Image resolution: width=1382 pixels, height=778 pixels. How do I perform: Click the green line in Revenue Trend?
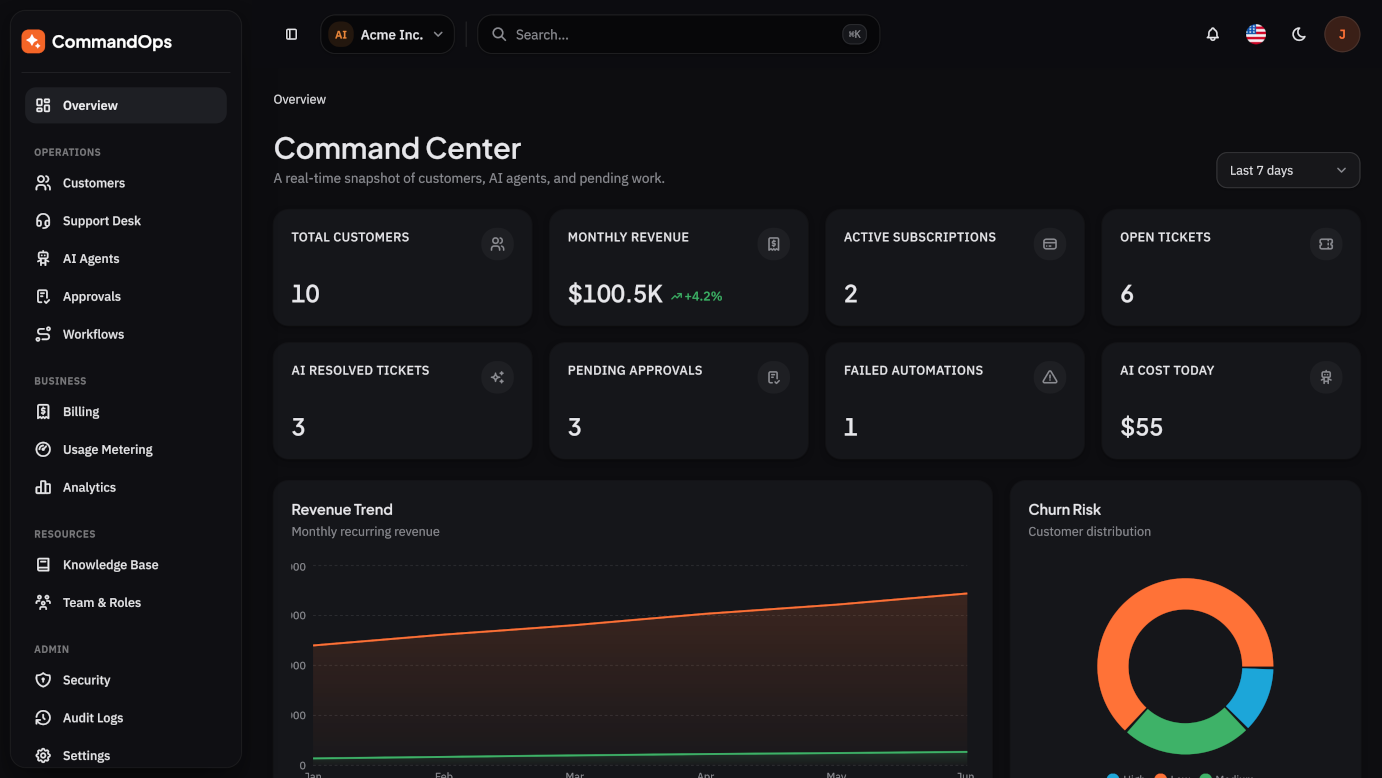(x=640, y=755)
